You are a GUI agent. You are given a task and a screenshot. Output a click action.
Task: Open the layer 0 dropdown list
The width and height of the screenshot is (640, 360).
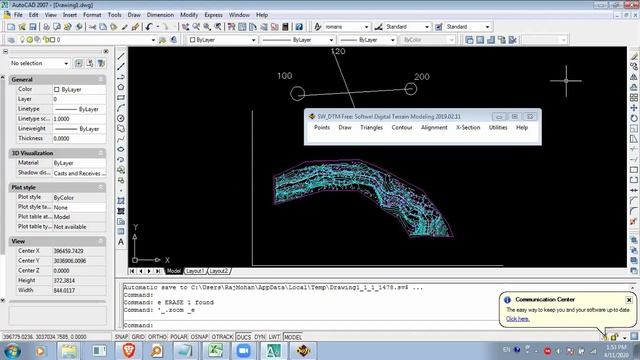click(x=153, y=40)
